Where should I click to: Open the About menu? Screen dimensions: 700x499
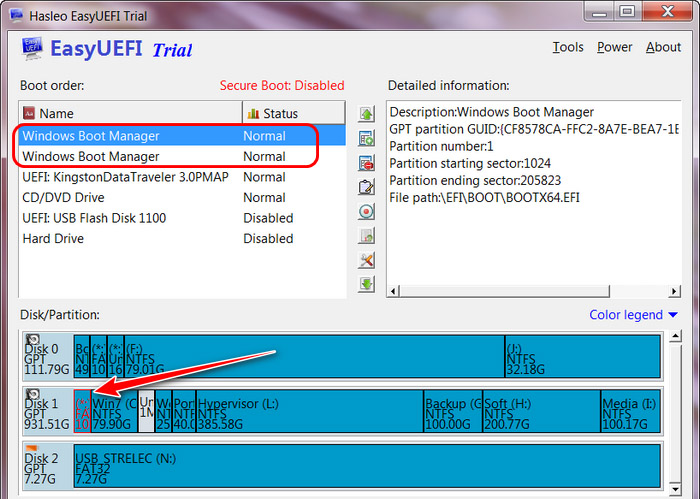coord(663,47)
